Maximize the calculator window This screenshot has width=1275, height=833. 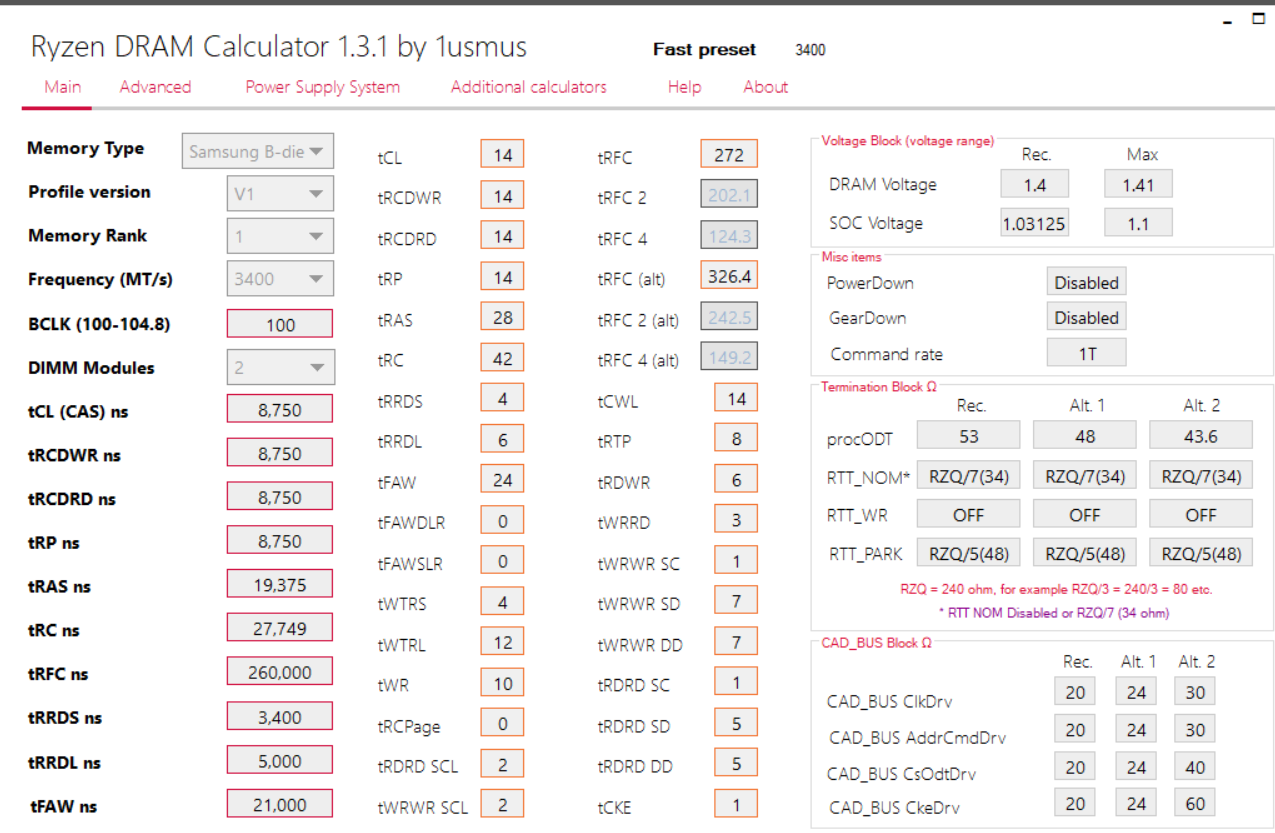tap(1259, 19)
